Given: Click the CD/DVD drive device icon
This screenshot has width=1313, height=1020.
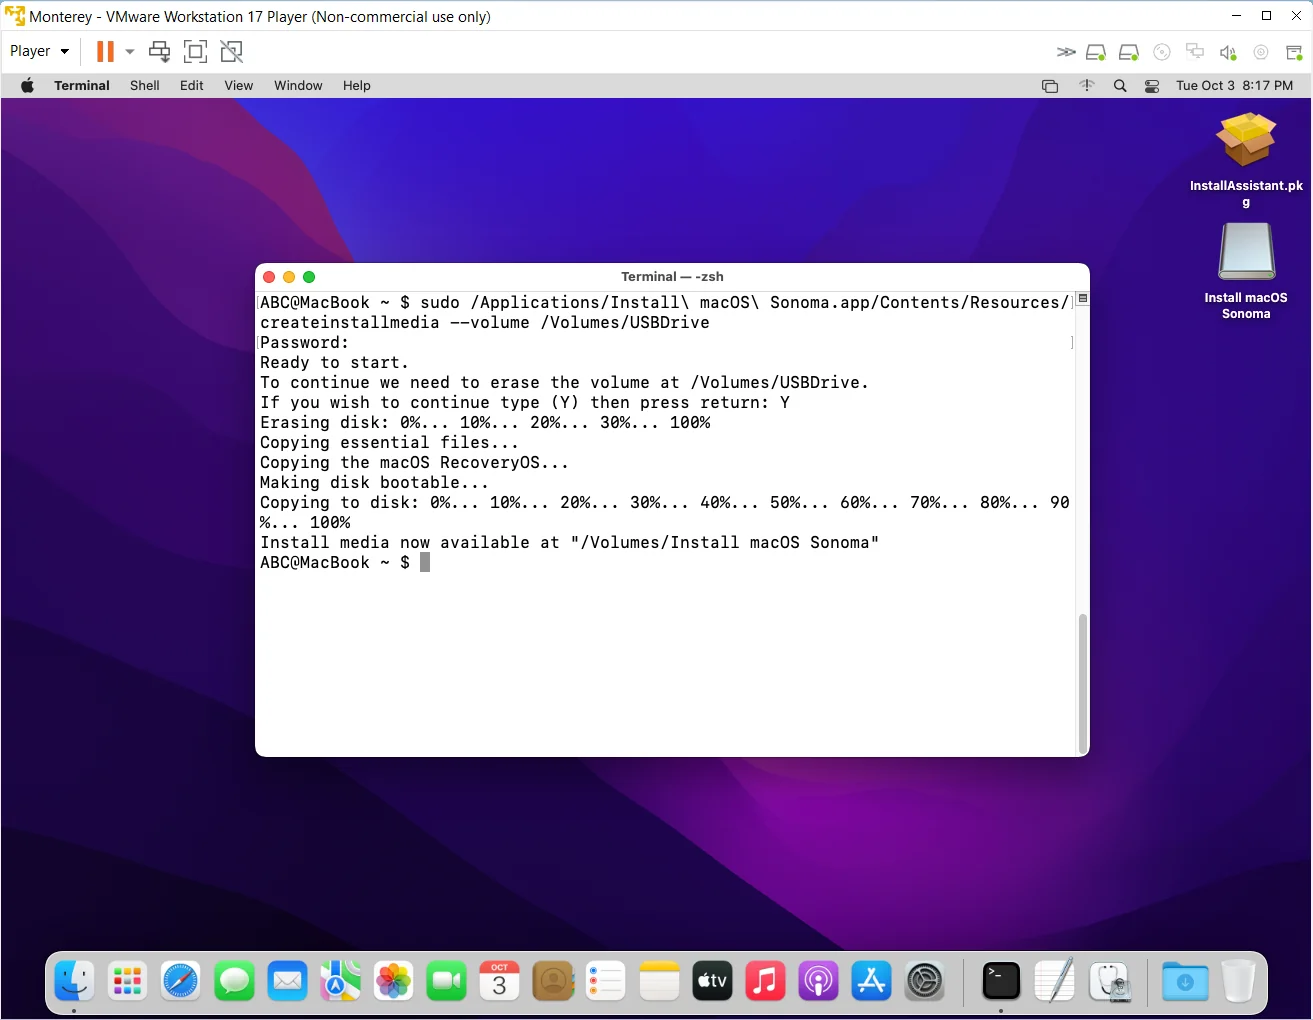Looking at the screenshot, I should [1162, 52].
